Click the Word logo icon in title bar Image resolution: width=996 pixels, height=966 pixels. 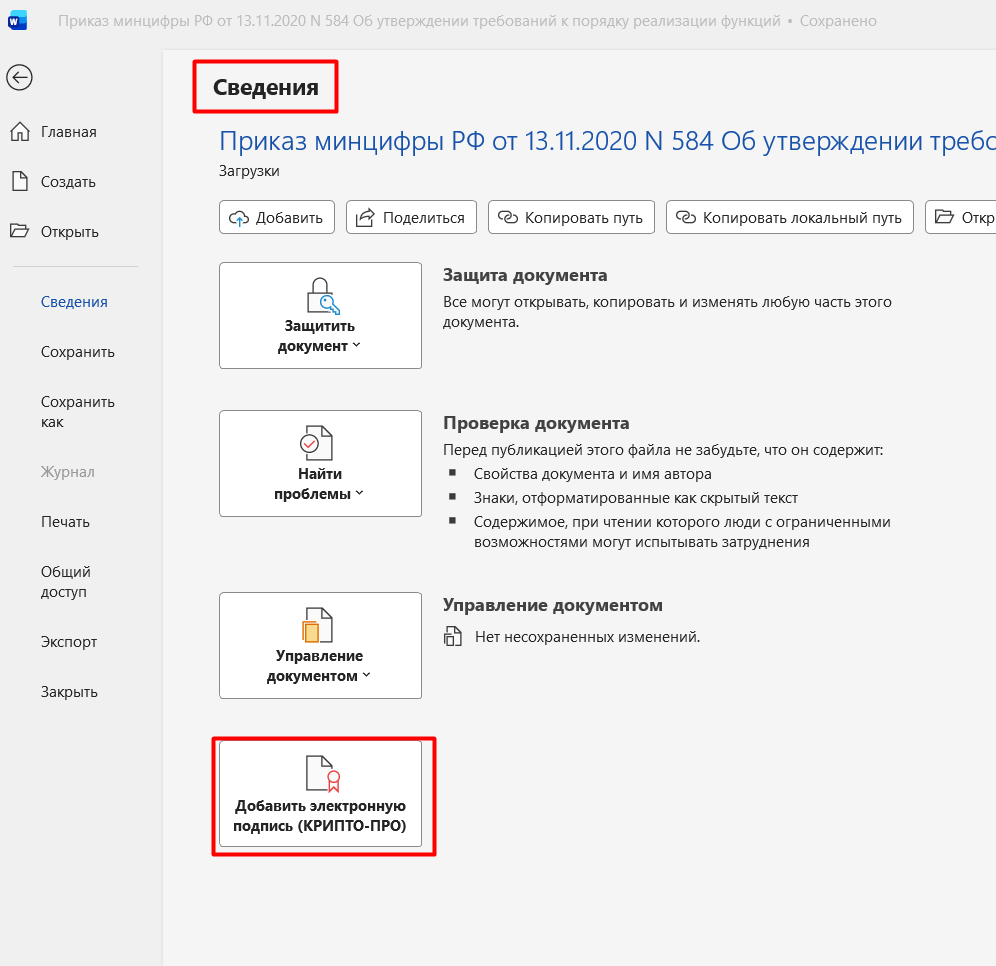[x=18, y=21]
